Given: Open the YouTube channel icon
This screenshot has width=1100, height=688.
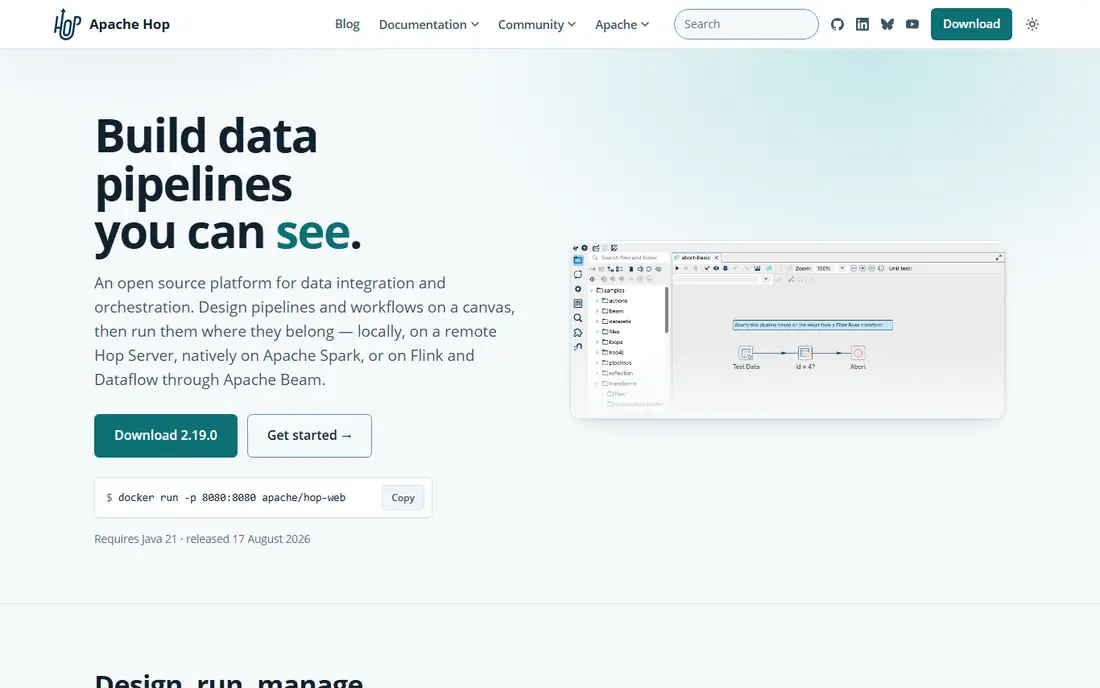Looking at the screenshot, I should pyautogui.click(x=912, y=25).
